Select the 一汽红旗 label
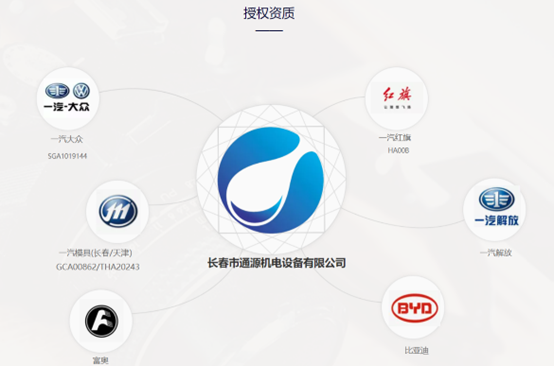The image size is (554, 366). coord(395,137)
